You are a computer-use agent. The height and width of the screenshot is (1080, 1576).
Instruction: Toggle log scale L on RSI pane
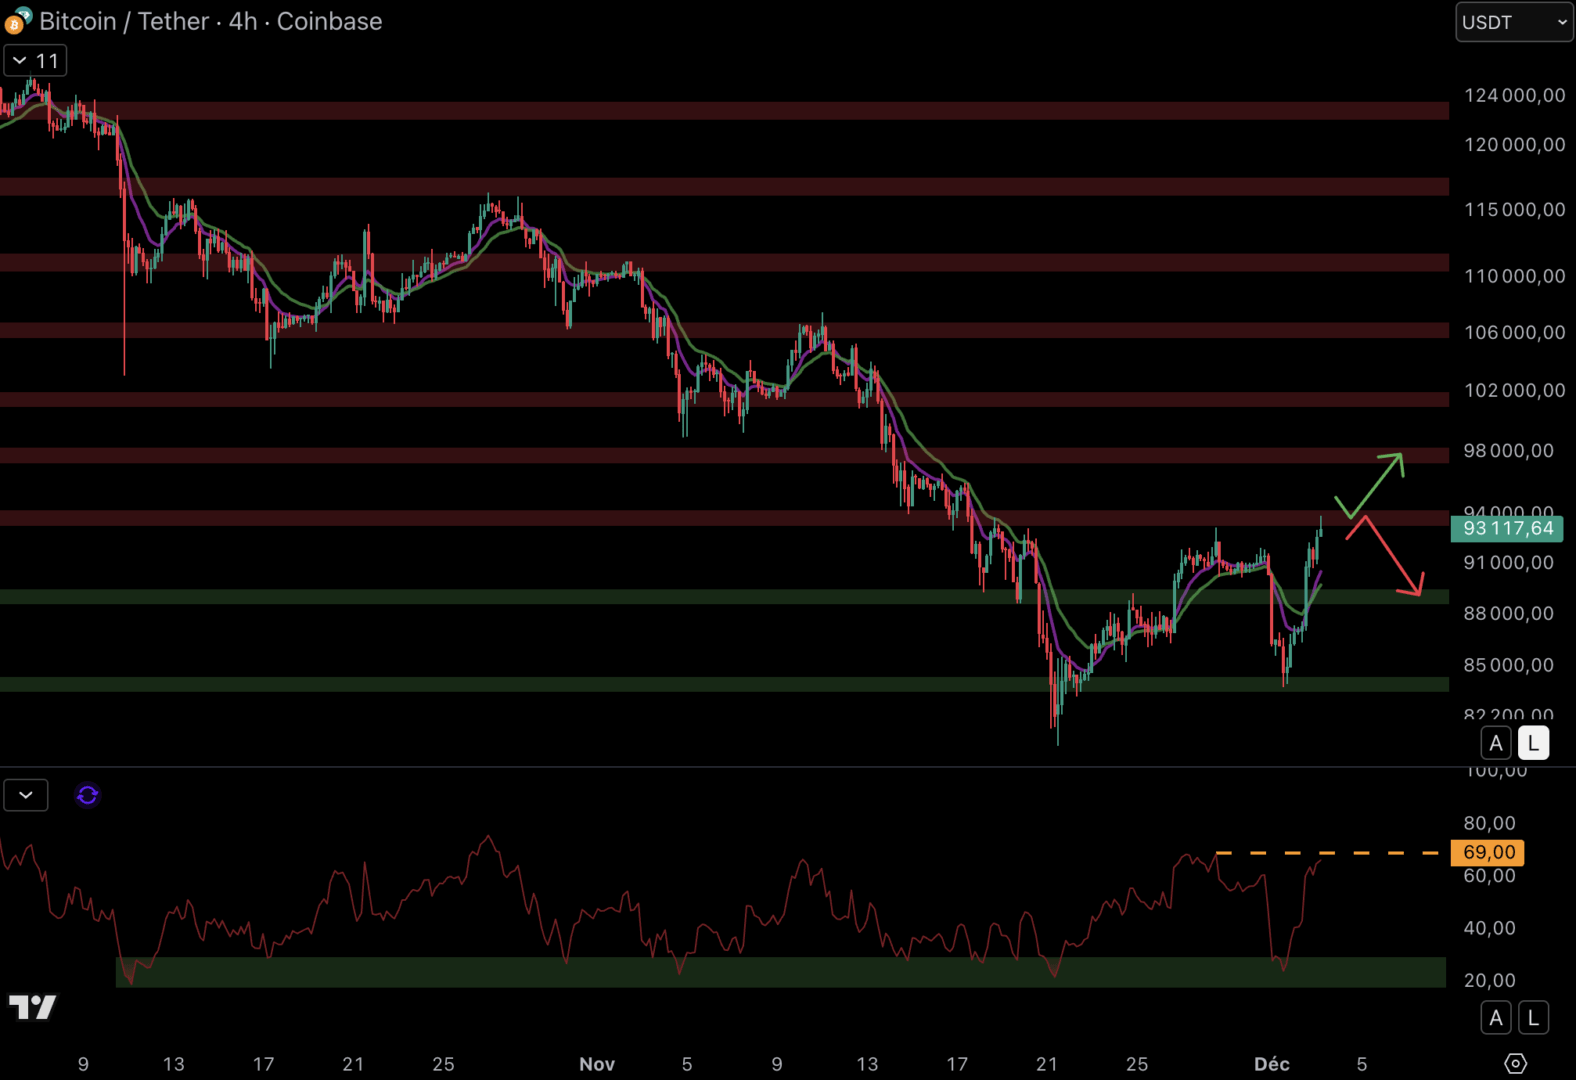1533,1018
